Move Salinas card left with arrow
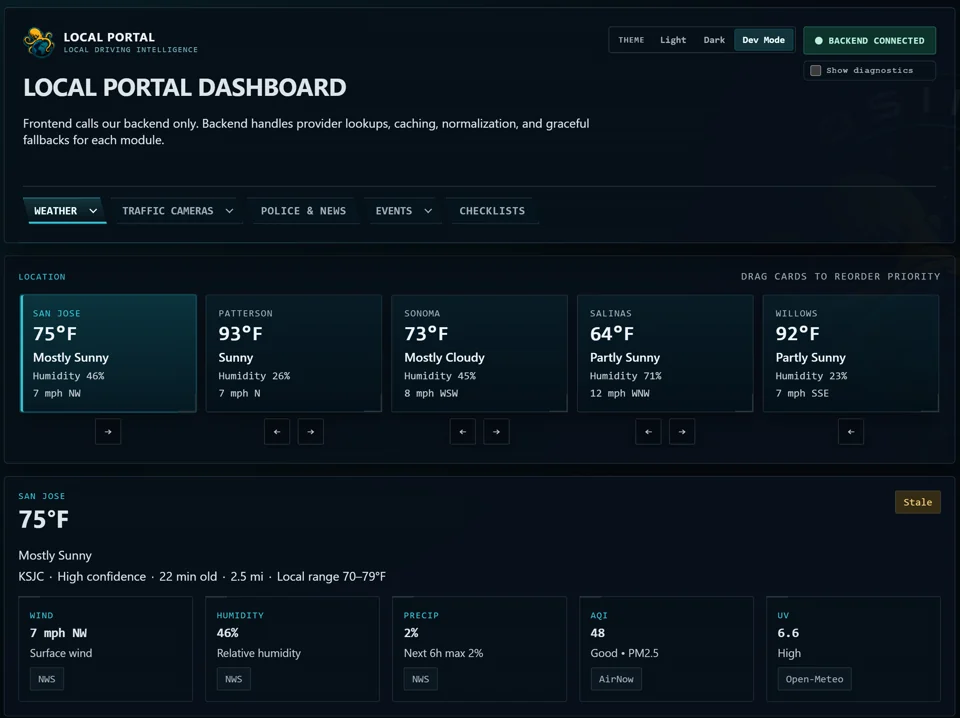Image resolution: width=960 pixels, height=718 pixels. click(x=648, y=432)
